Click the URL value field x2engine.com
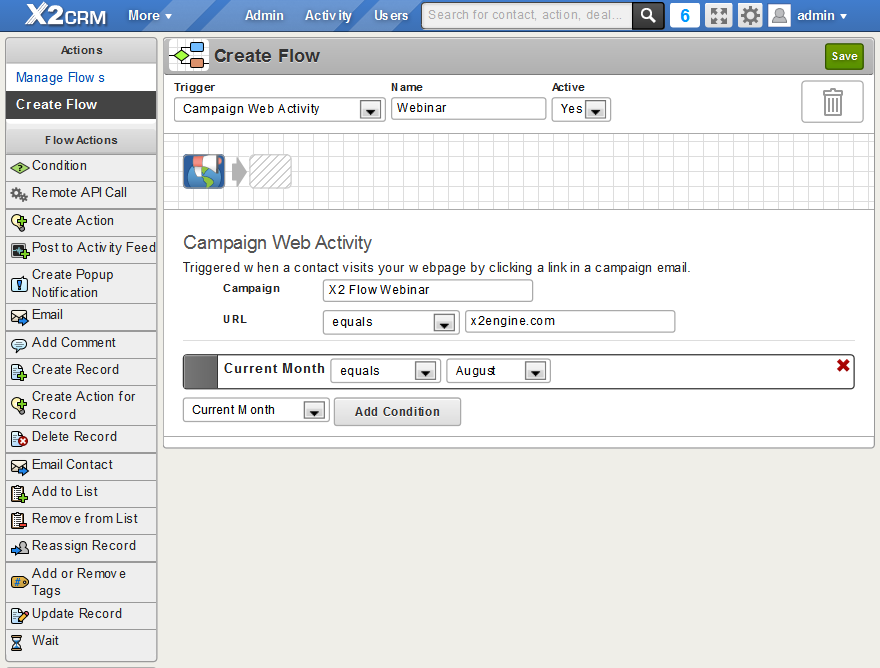 (x=570, y=321)
